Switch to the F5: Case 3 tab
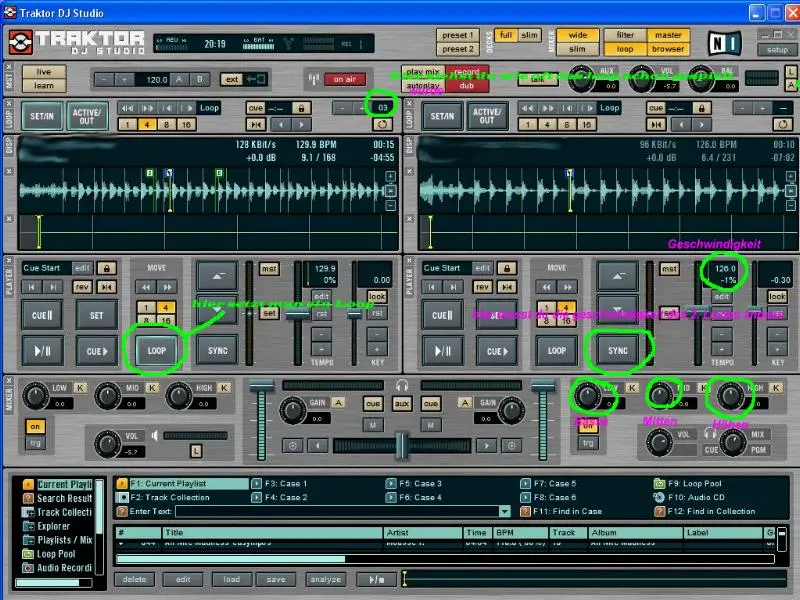 tap(417, 482)
